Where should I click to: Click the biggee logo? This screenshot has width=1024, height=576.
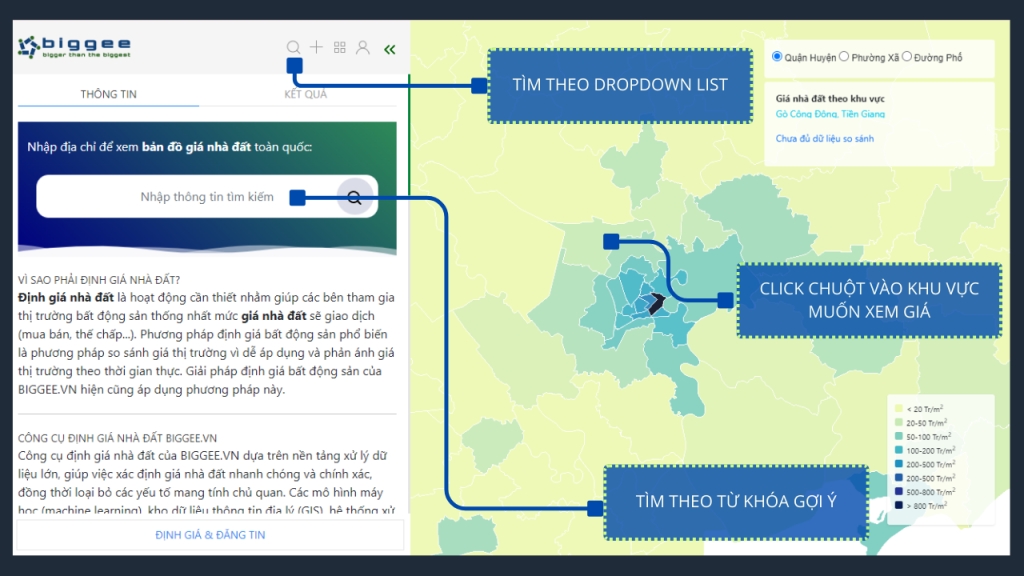click(x=75, y=47)
